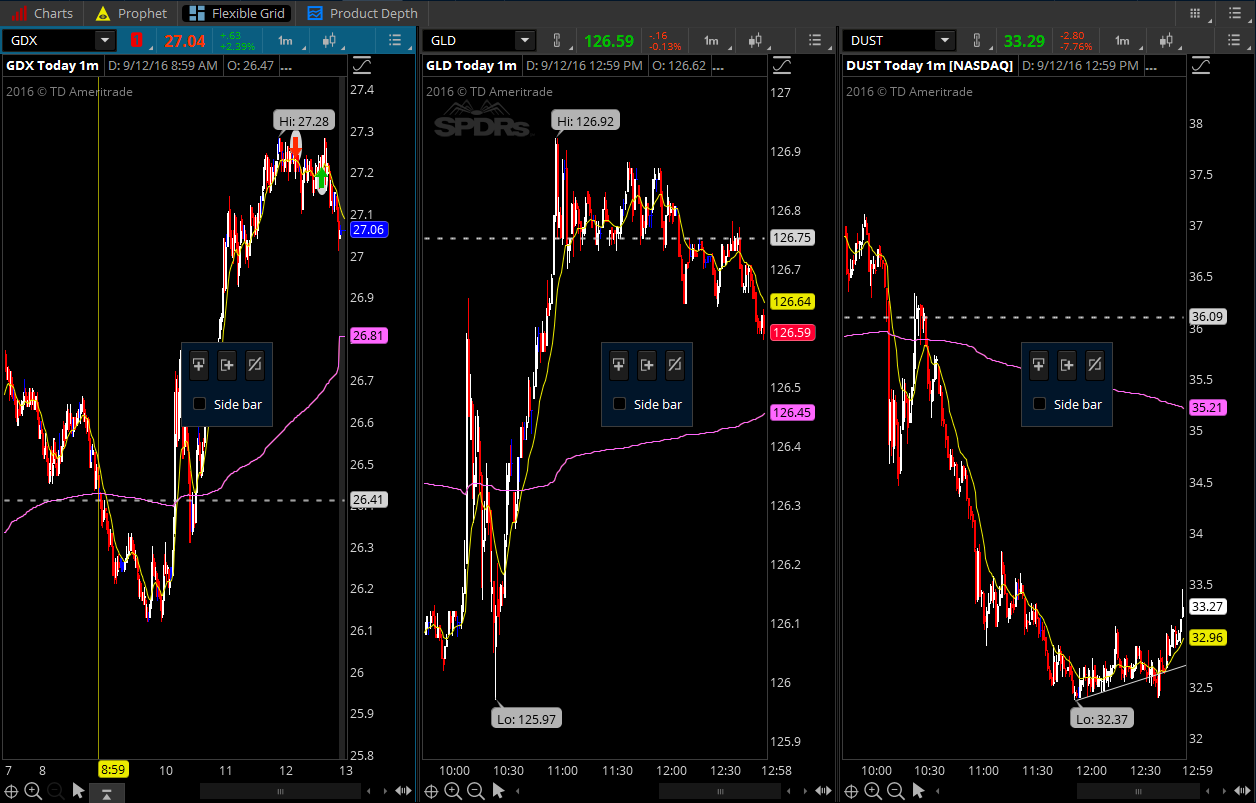Screen dimensions: 1256x803
Task: Open top-right window menu icon
Action: click(1237, 13)
